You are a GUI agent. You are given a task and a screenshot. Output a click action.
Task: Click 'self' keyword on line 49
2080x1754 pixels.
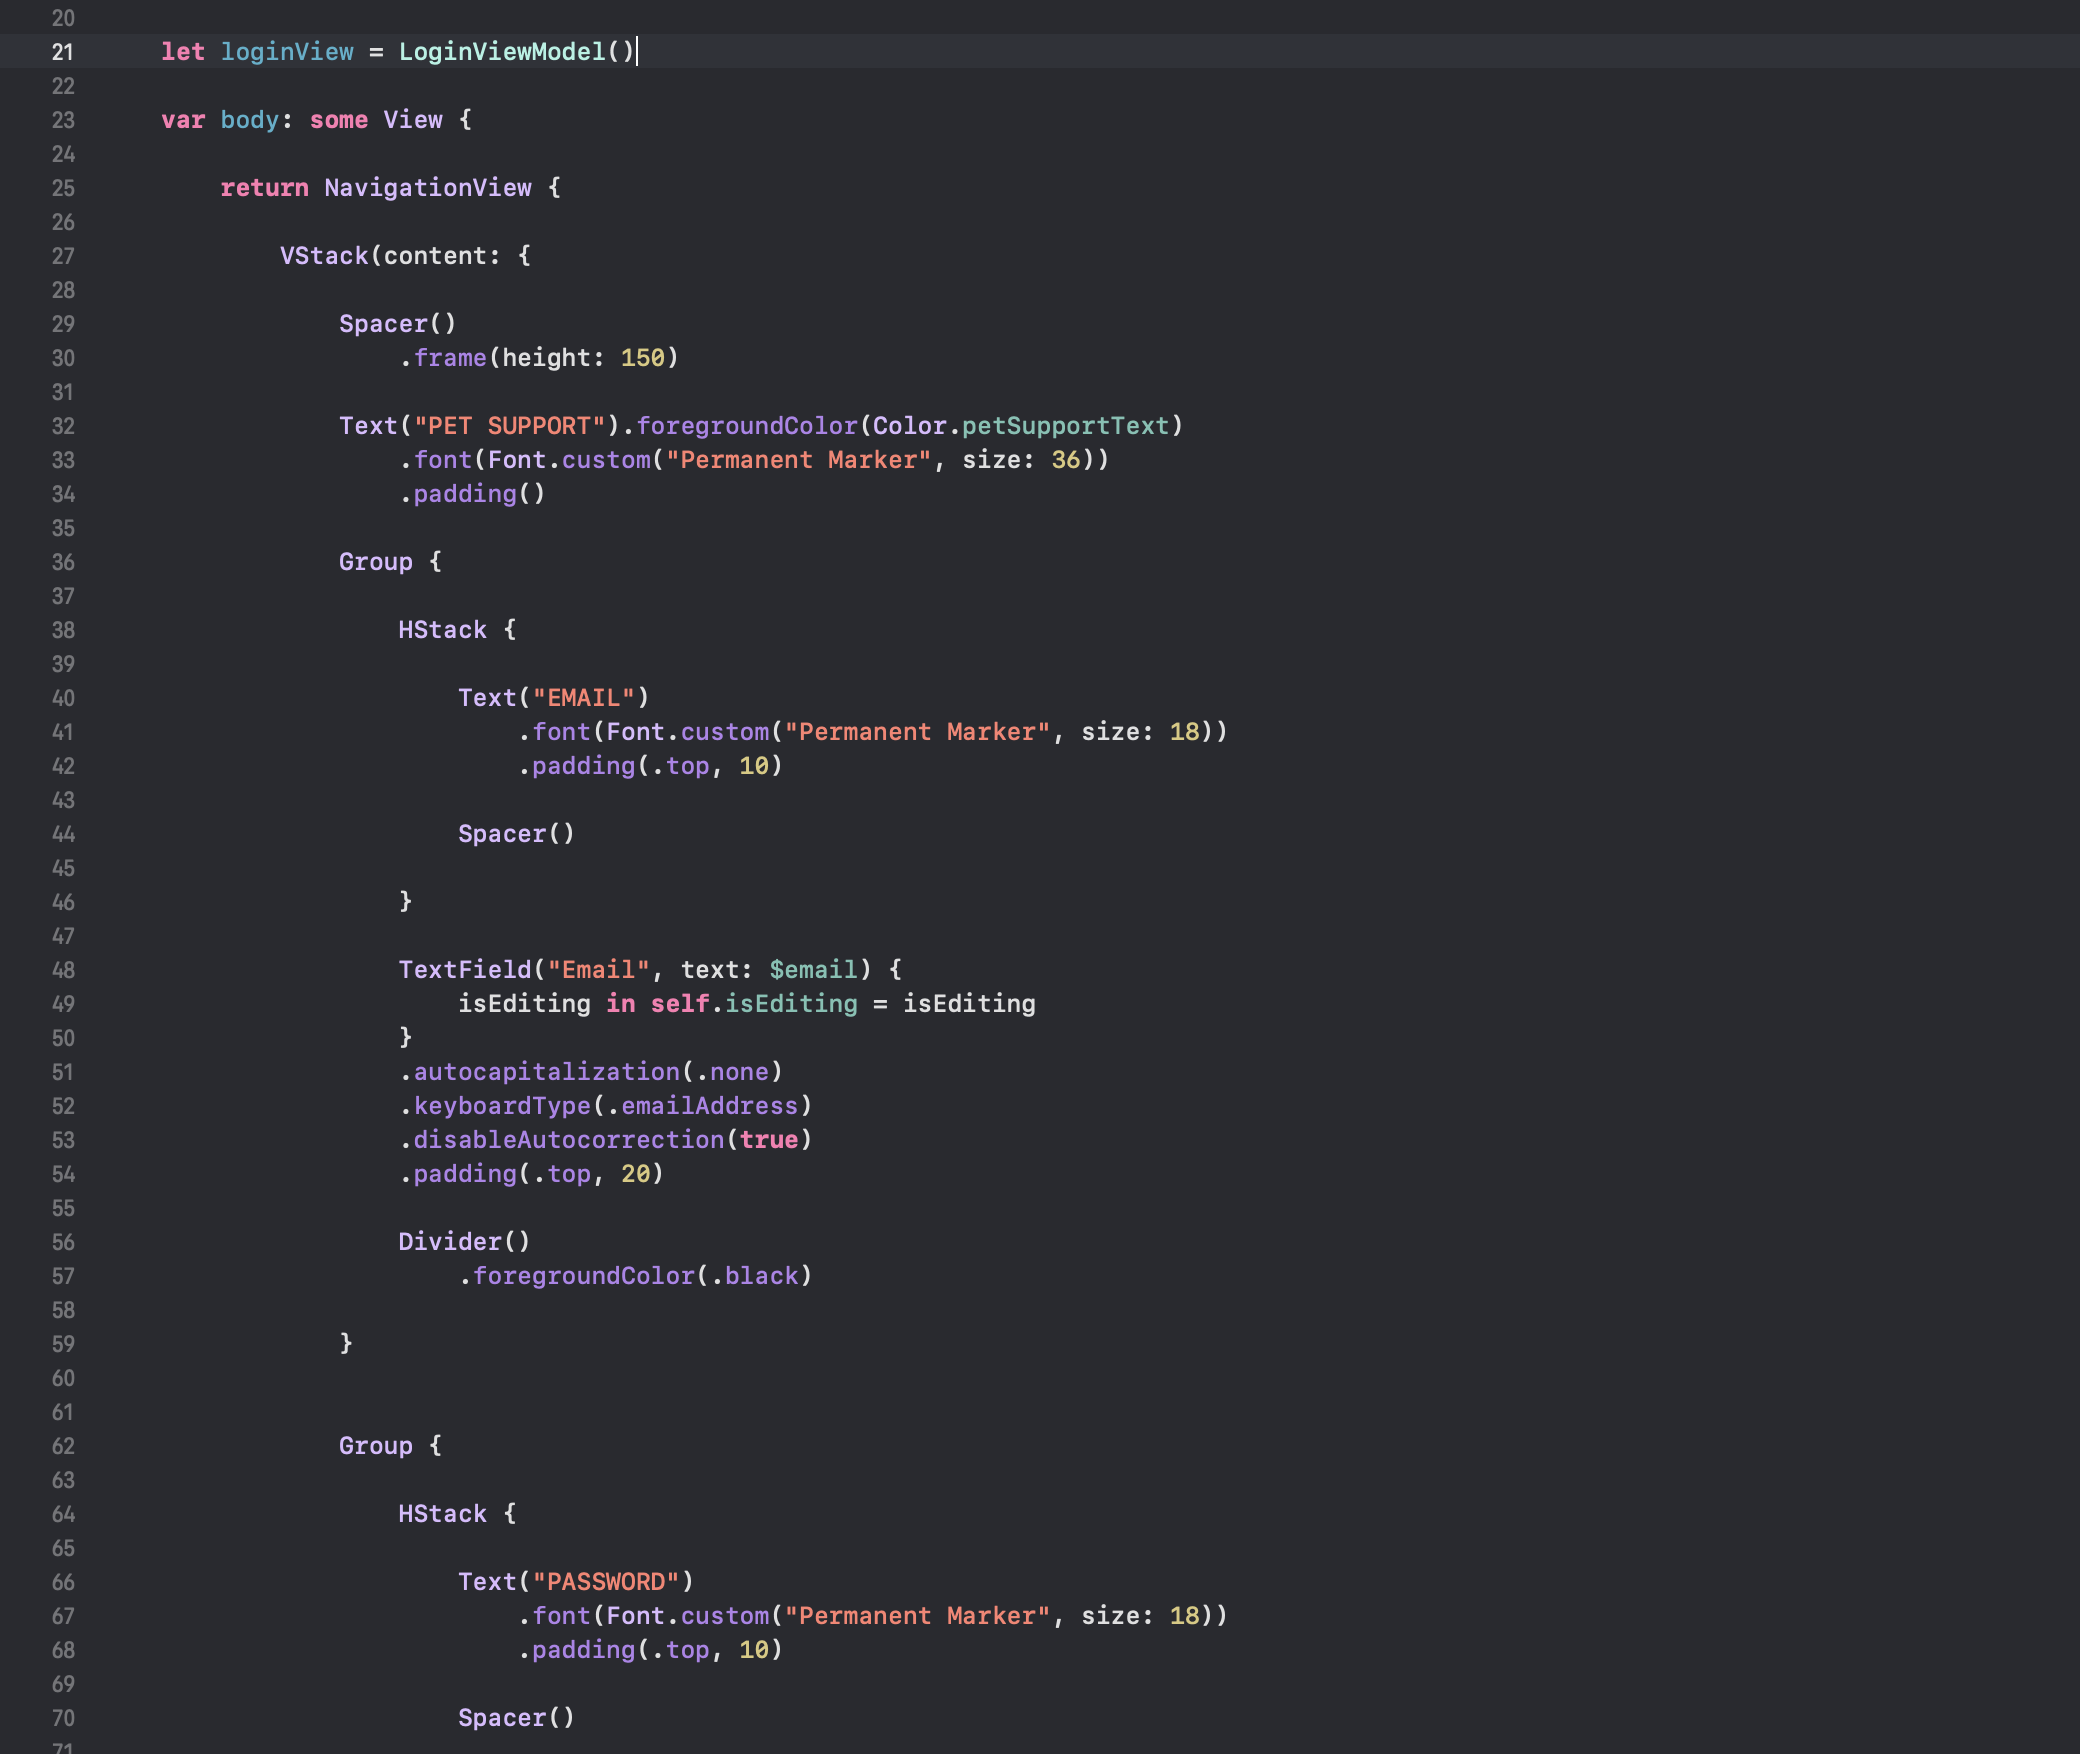[680, 1004]
